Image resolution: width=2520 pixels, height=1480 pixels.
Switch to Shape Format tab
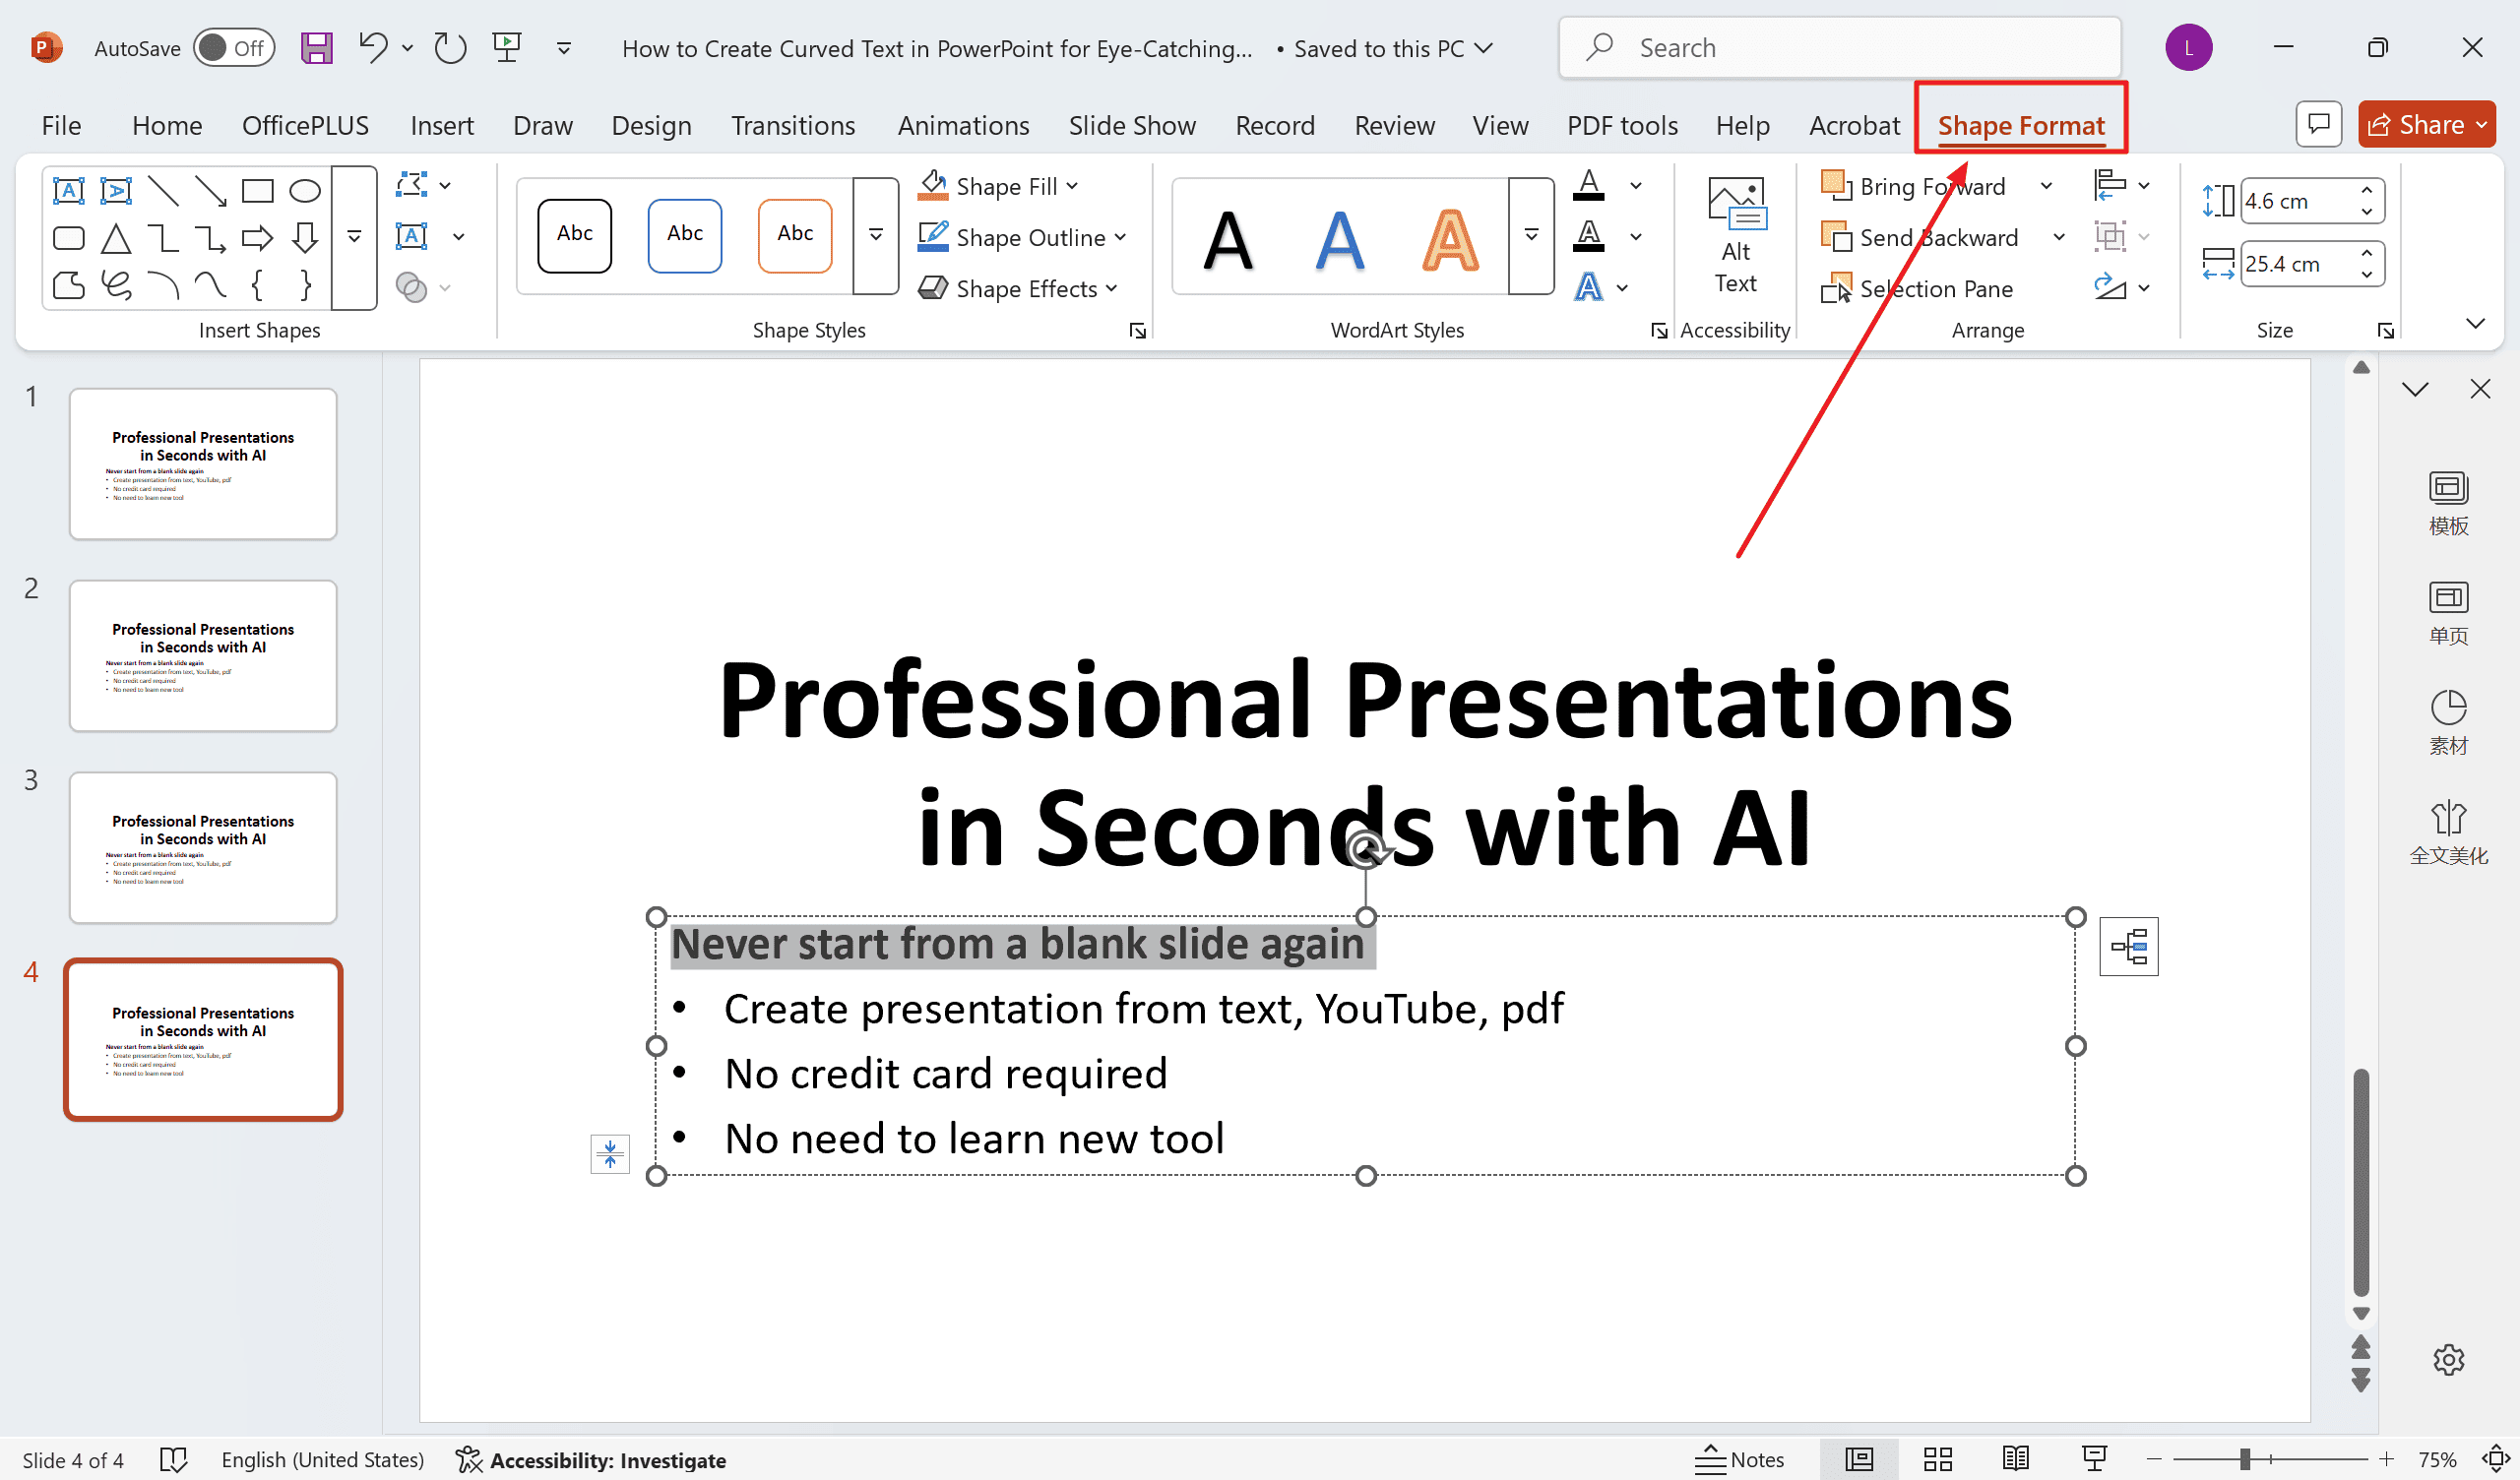(2021, 126)
